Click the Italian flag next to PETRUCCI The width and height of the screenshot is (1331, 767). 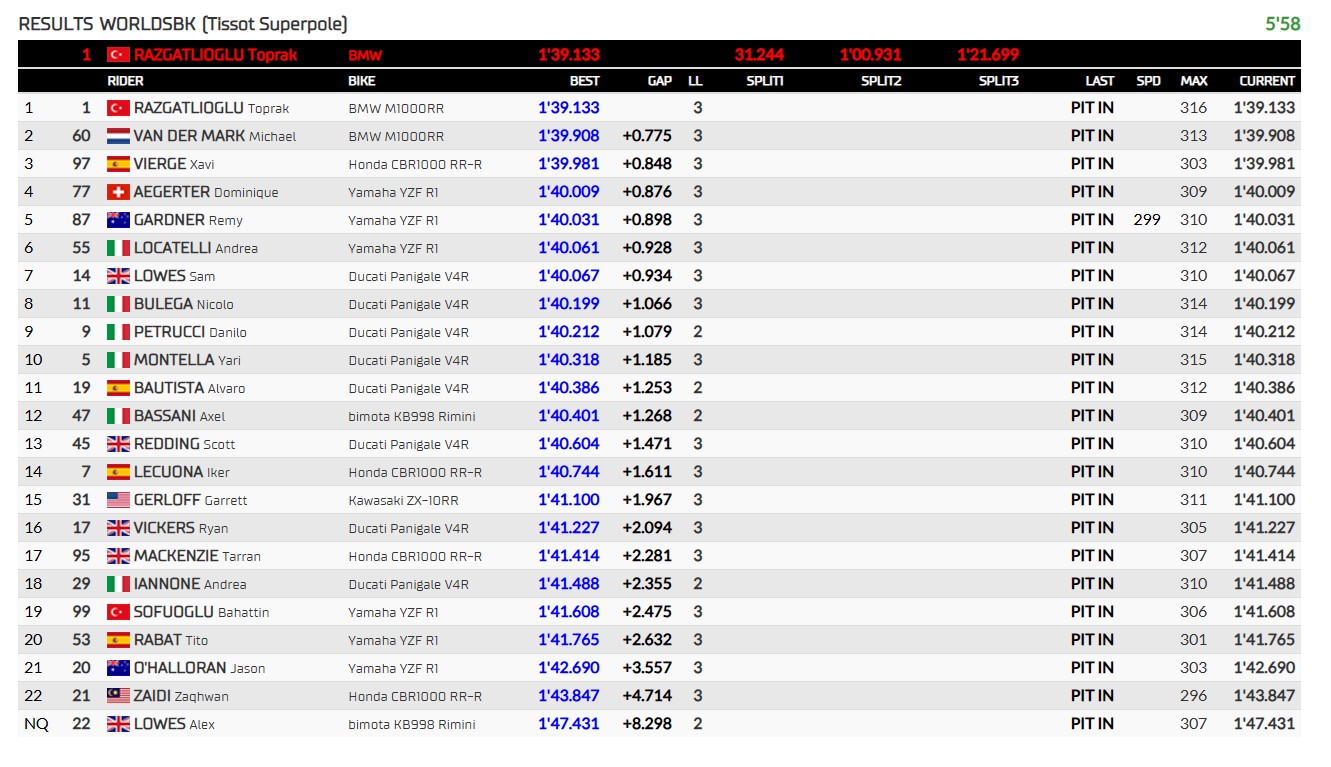click(x=118, y=332)
